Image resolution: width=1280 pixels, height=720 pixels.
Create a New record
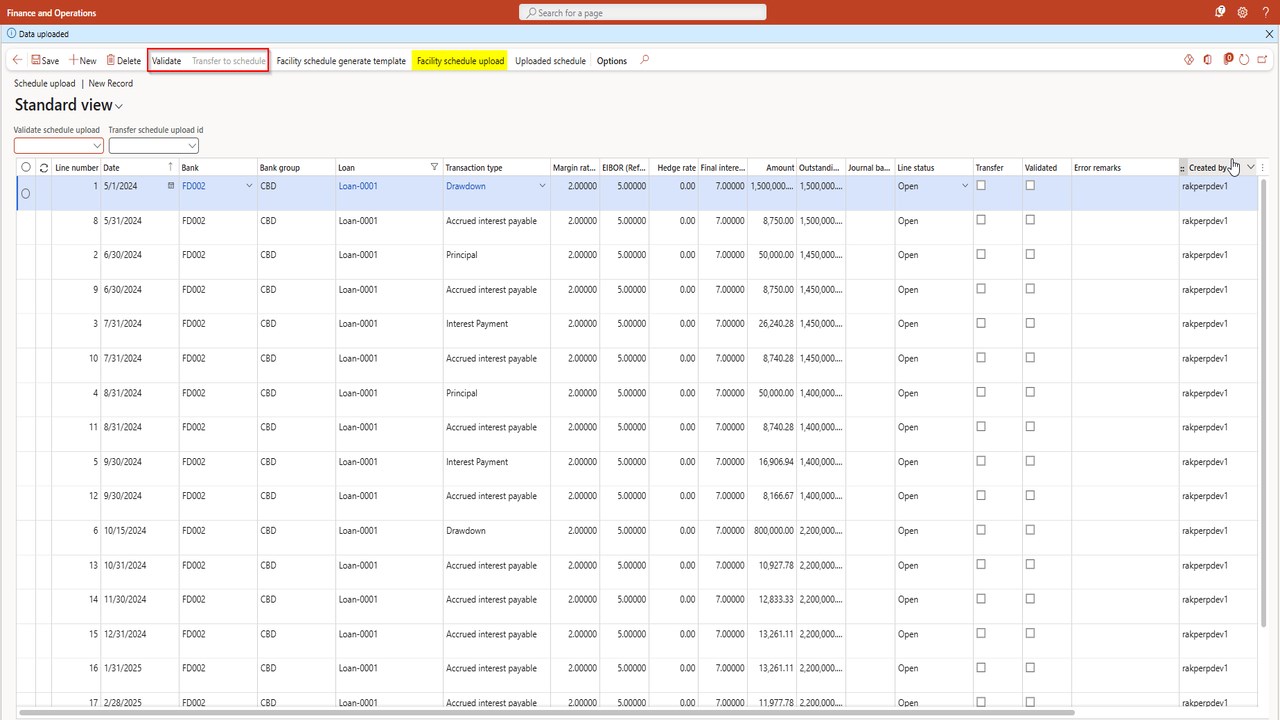click(x=83, y=61)
